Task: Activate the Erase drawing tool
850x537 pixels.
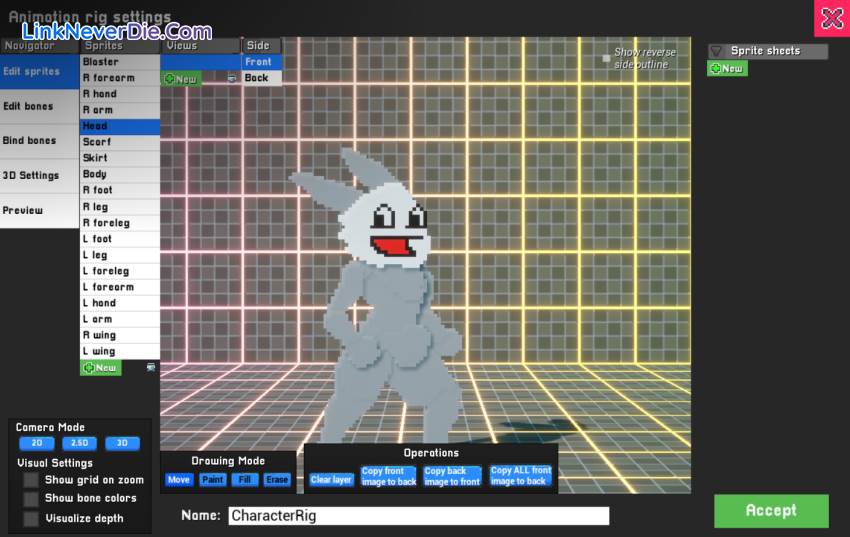Action: 277,480
